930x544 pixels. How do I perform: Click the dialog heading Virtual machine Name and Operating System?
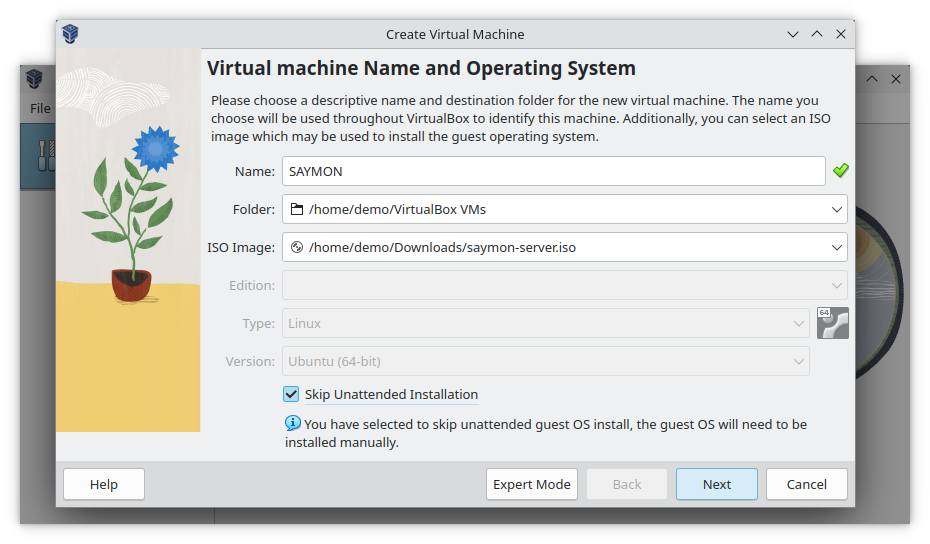click(x=421, y=68)
